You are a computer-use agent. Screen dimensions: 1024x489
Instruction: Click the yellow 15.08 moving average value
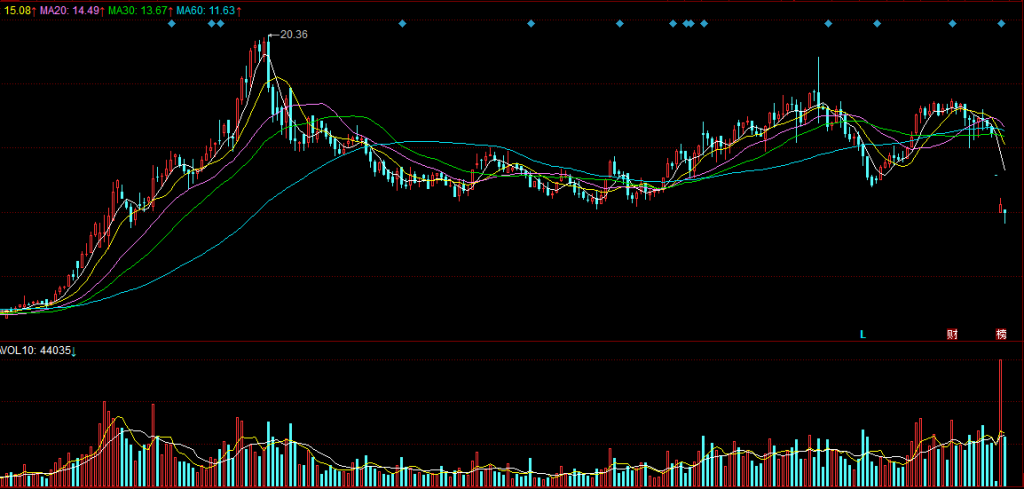pyautogui.click(x=16, y=11)
